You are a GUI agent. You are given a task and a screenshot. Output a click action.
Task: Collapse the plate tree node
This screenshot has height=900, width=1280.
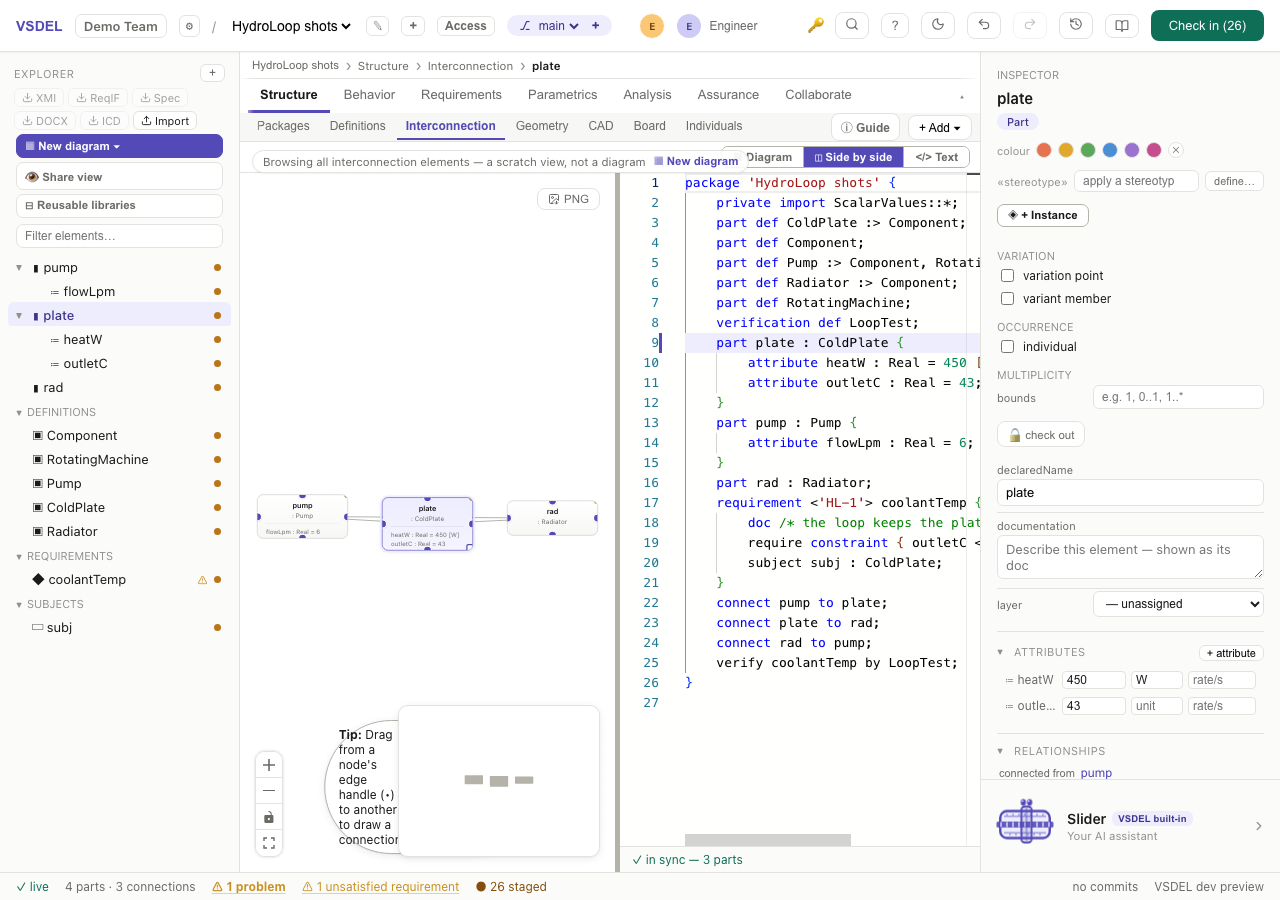(x=19, y=316)
